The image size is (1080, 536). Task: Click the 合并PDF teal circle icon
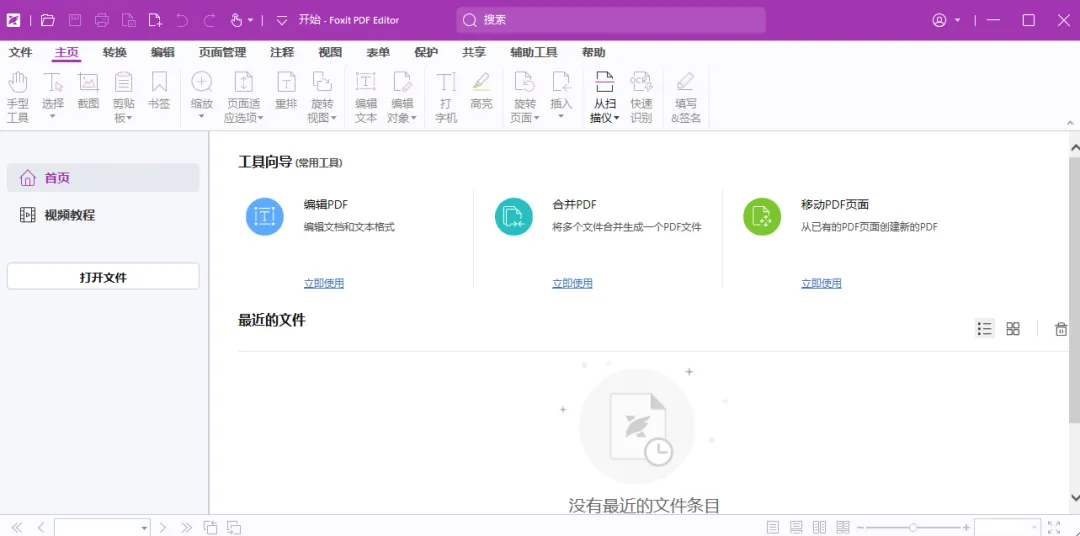tap(514, 216)
